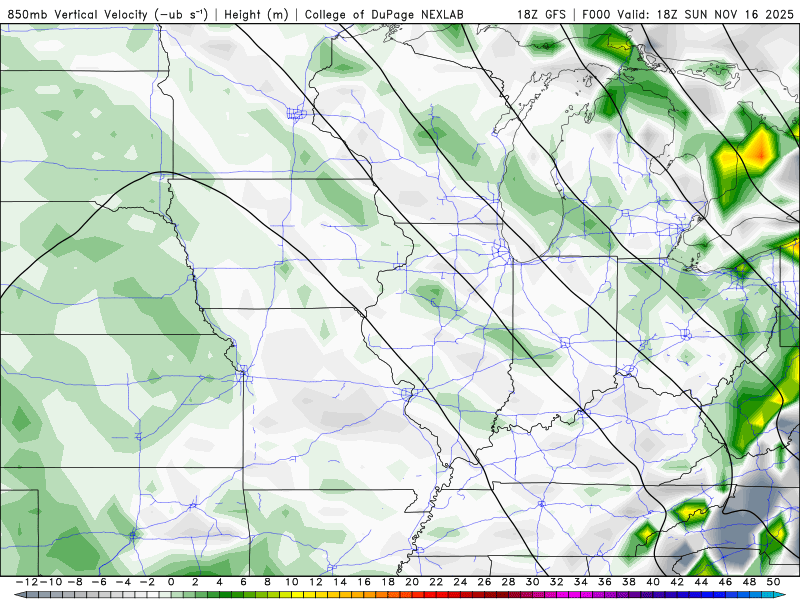Viewport: 800px width, 600px height.
Task: Click the '18Z GFS' model run label
Action: pos(541,14)
